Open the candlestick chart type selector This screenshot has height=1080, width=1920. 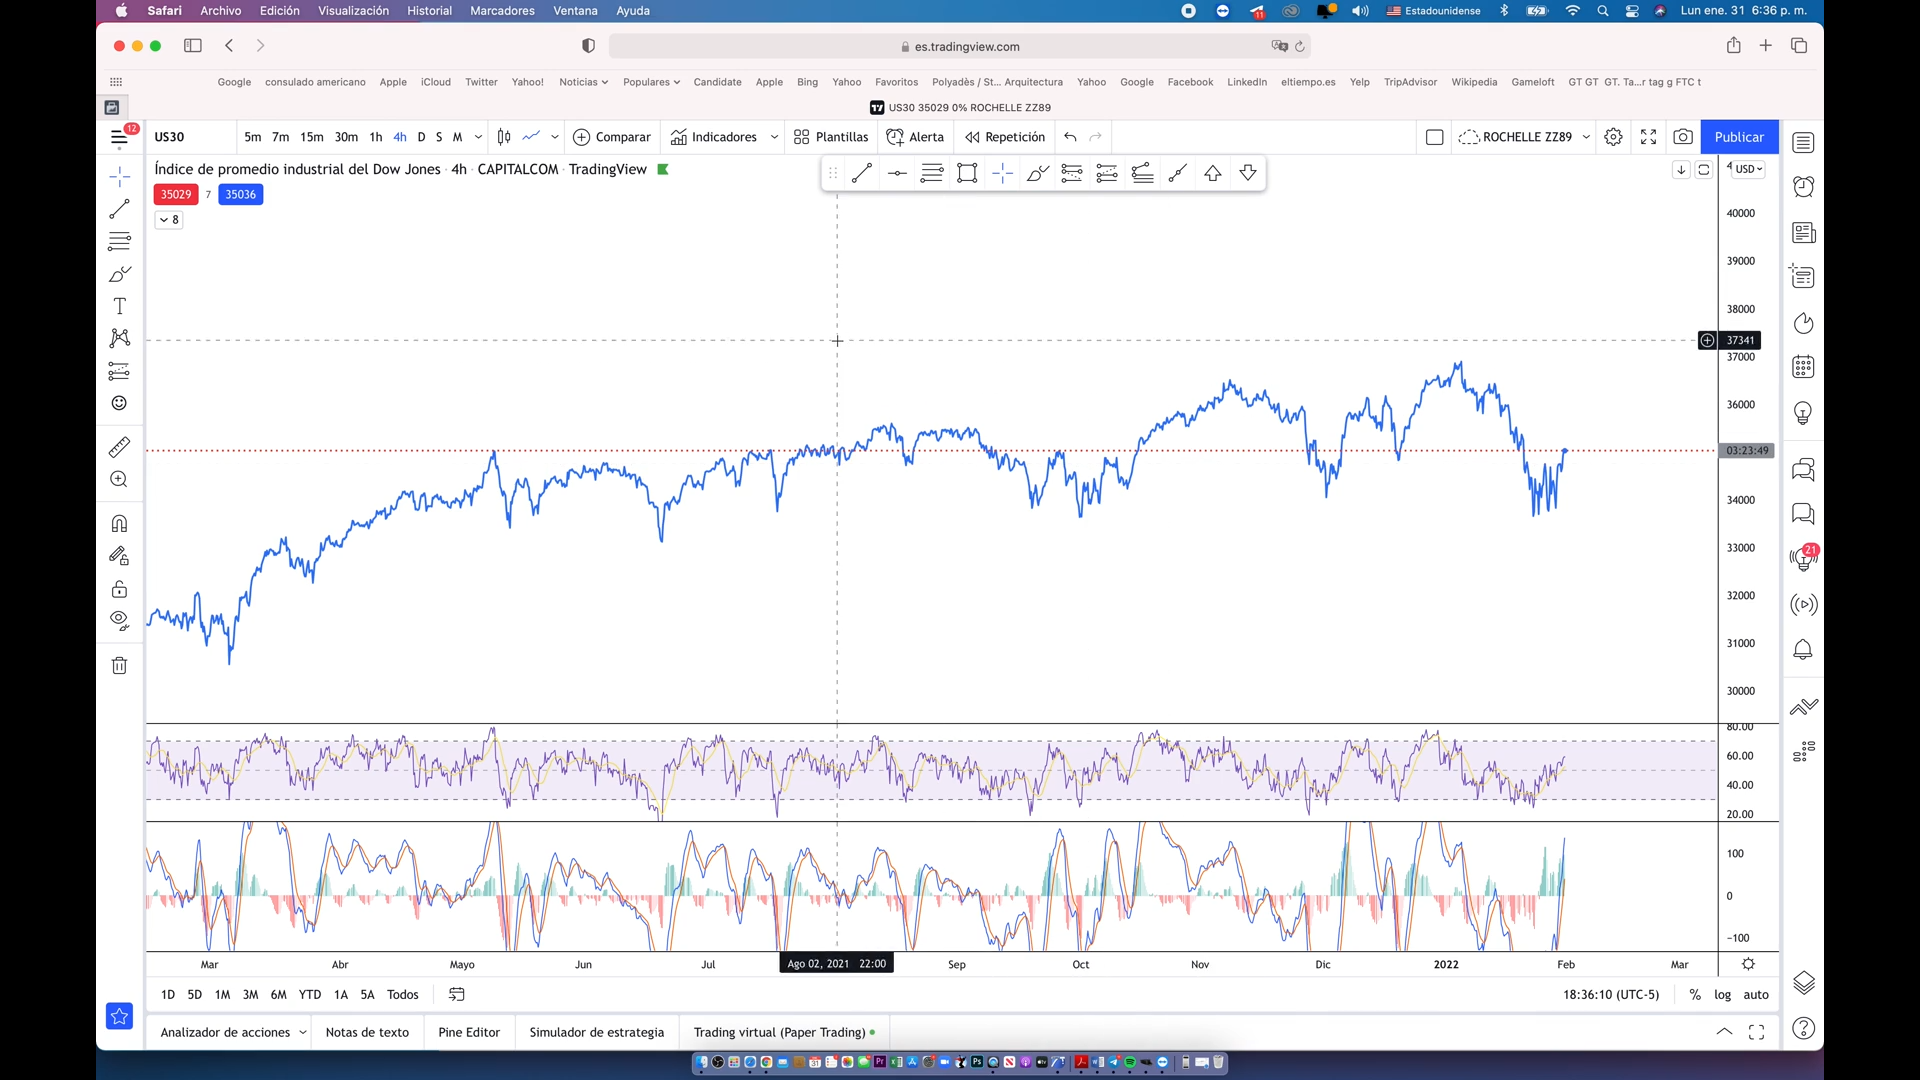click(x=504, y=137)
